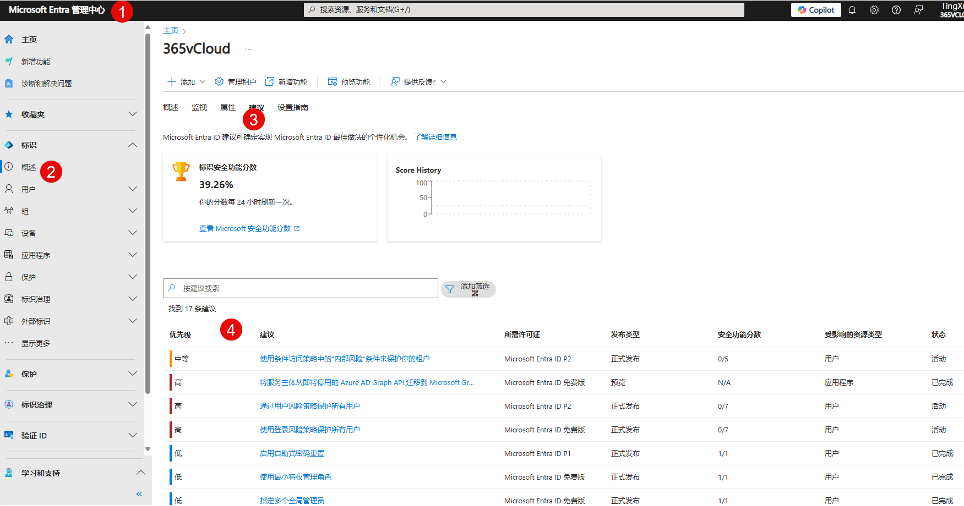Switch to the 监视 tab
The height and width of the screenshot is (506, 964).
[199, 108]
